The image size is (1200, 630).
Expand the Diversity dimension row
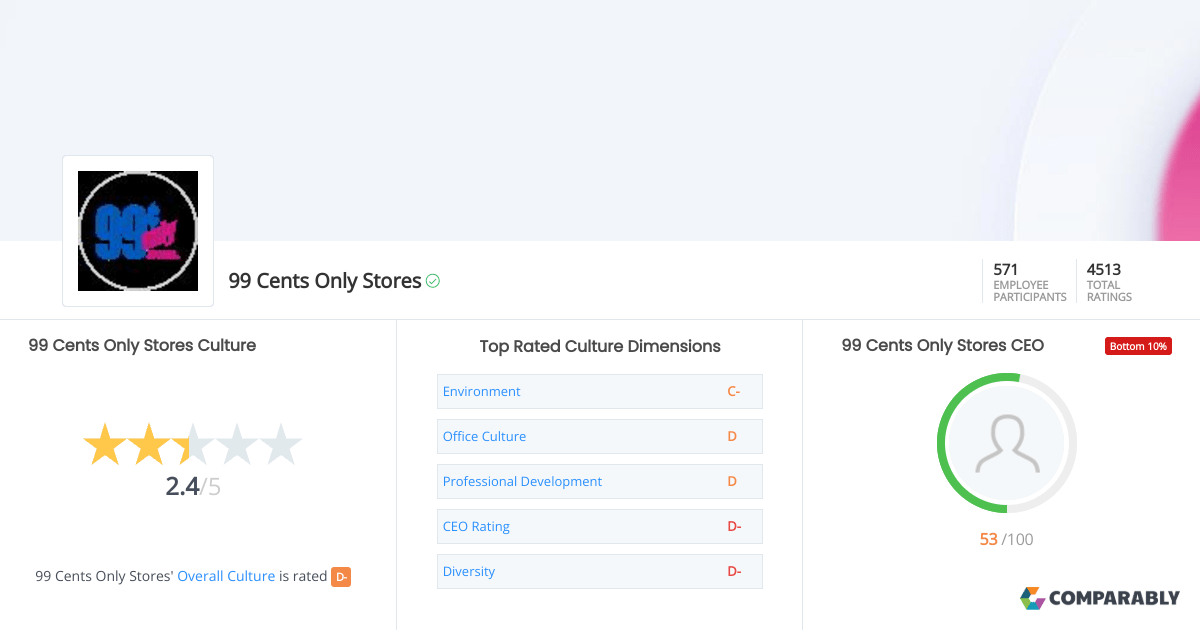pos(468,571)
